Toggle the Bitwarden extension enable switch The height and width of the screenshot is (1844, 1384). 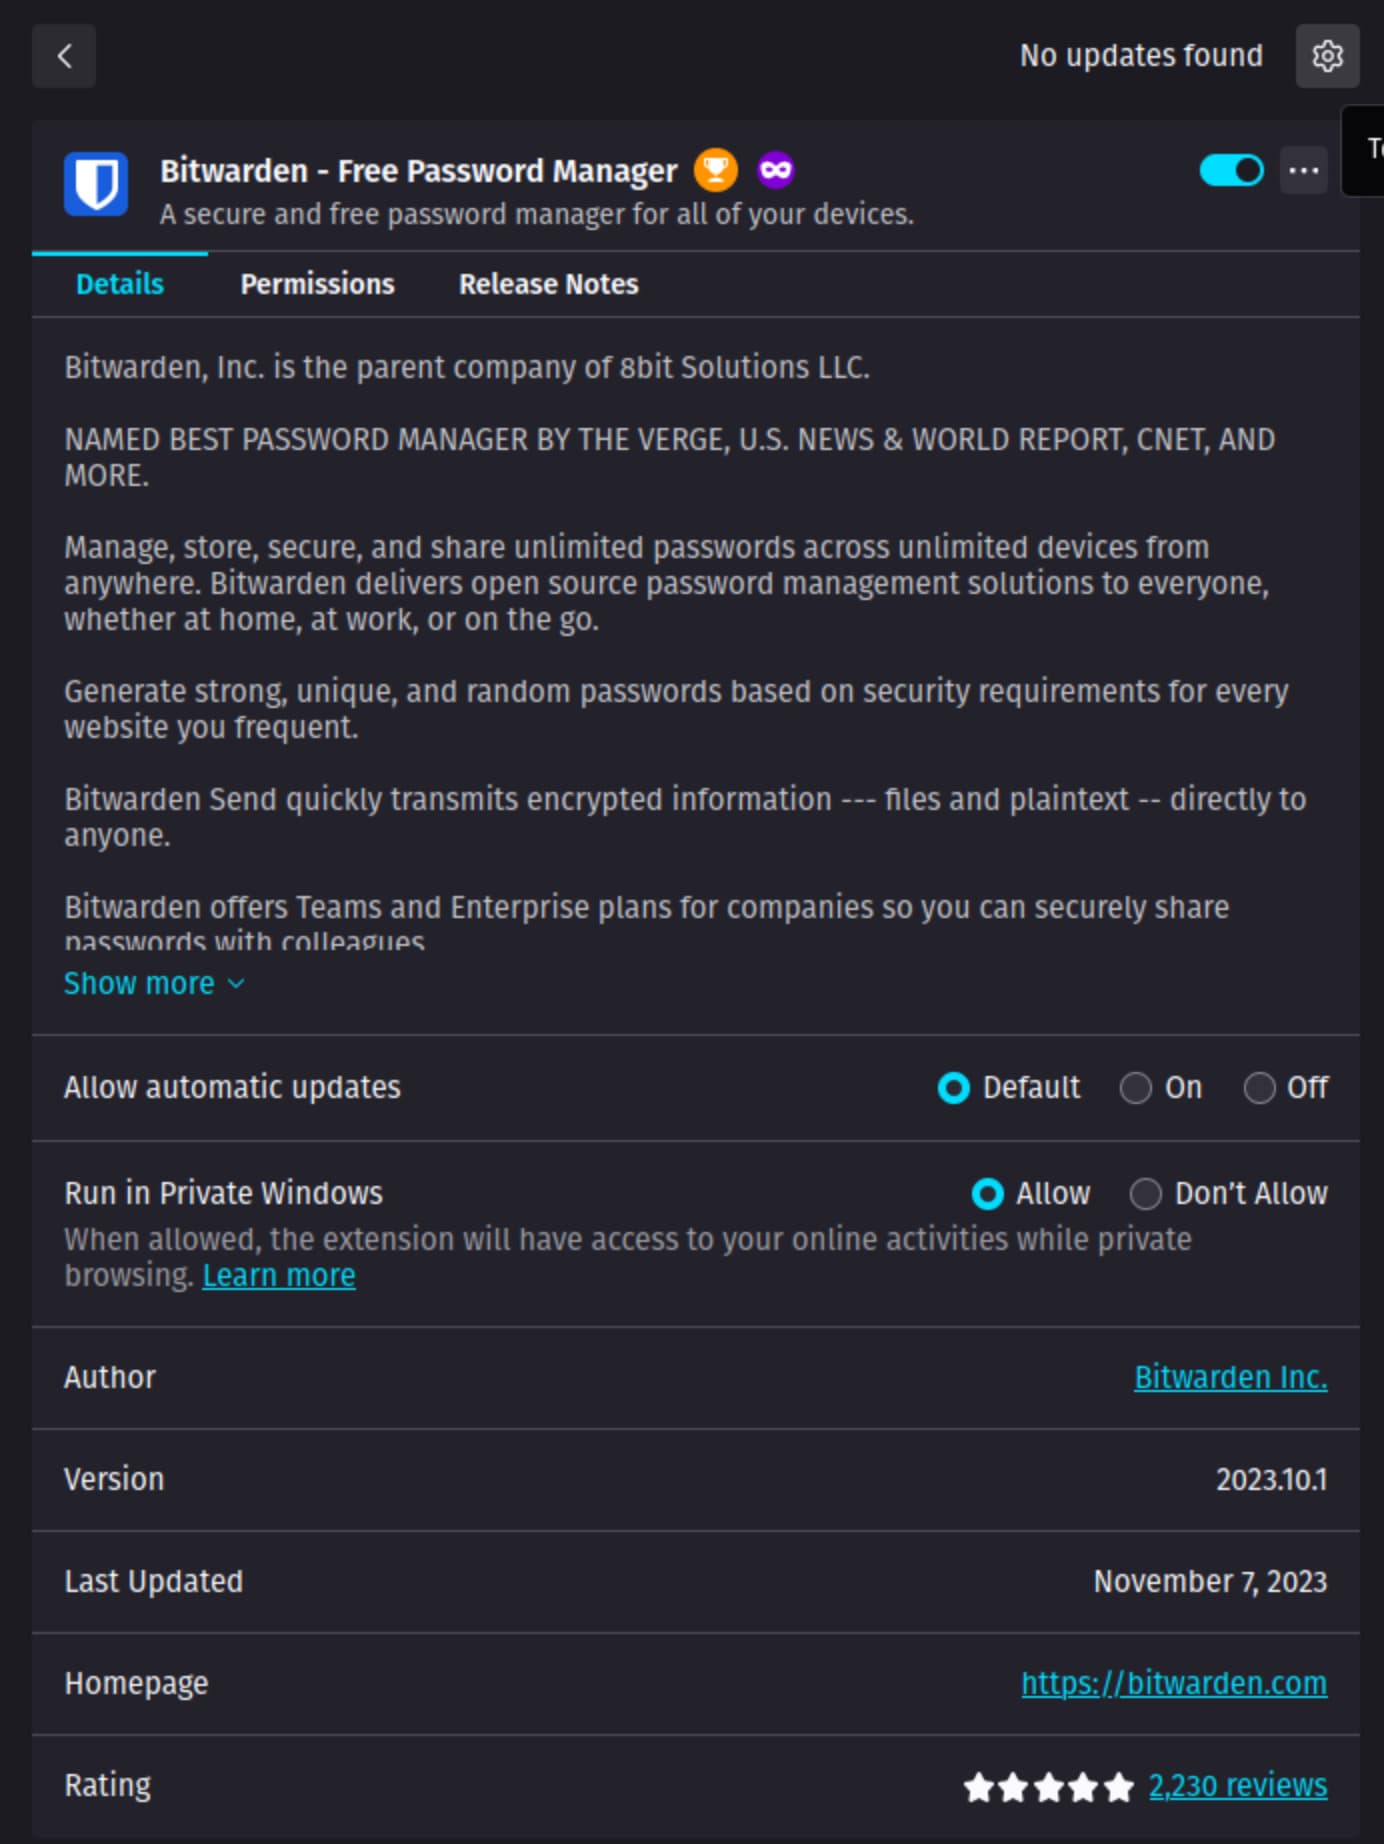pos(1232,170)
